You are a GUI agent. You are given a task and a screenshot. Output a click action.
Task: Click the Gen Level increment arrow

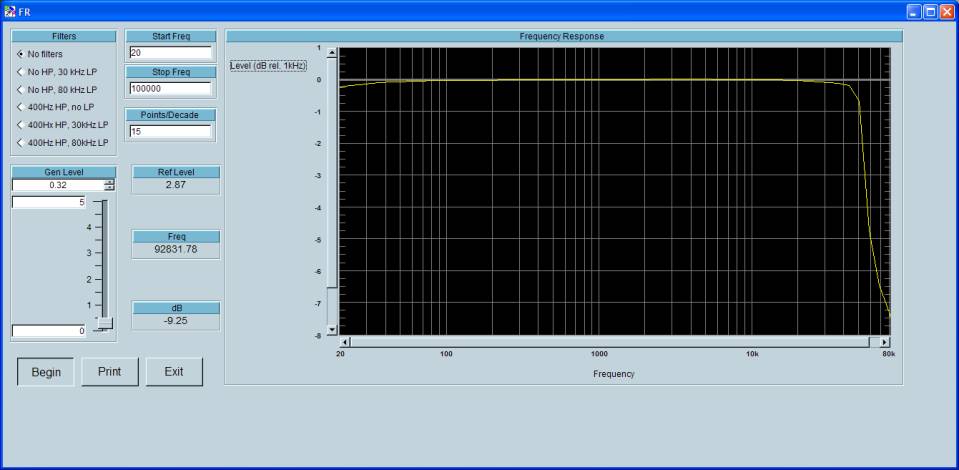coord(109,182)
